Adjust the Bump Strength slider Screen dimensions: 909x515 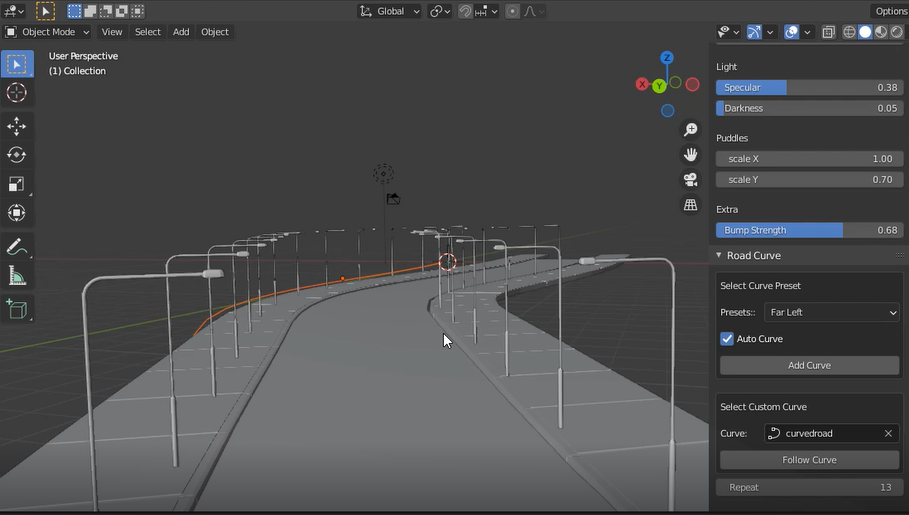click(x=809, y=230)
